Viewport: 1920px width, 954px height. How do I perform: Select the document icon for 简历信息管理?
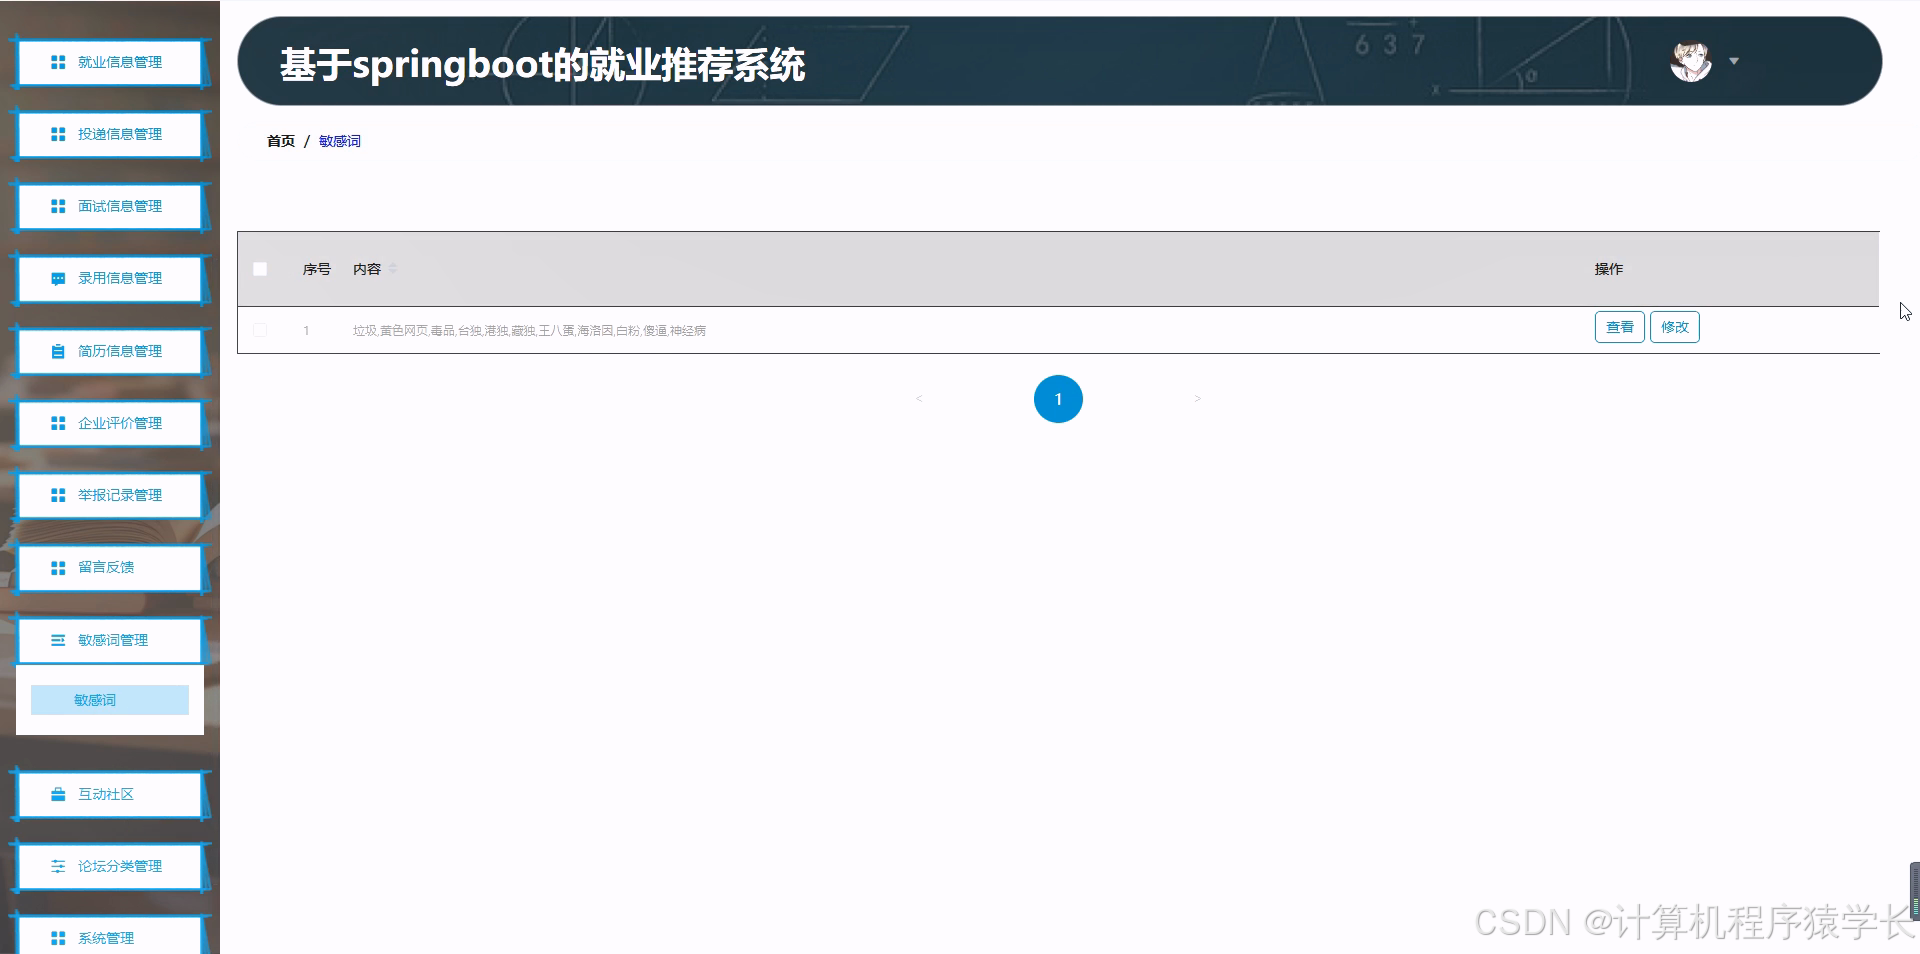(x=57, y=351)
